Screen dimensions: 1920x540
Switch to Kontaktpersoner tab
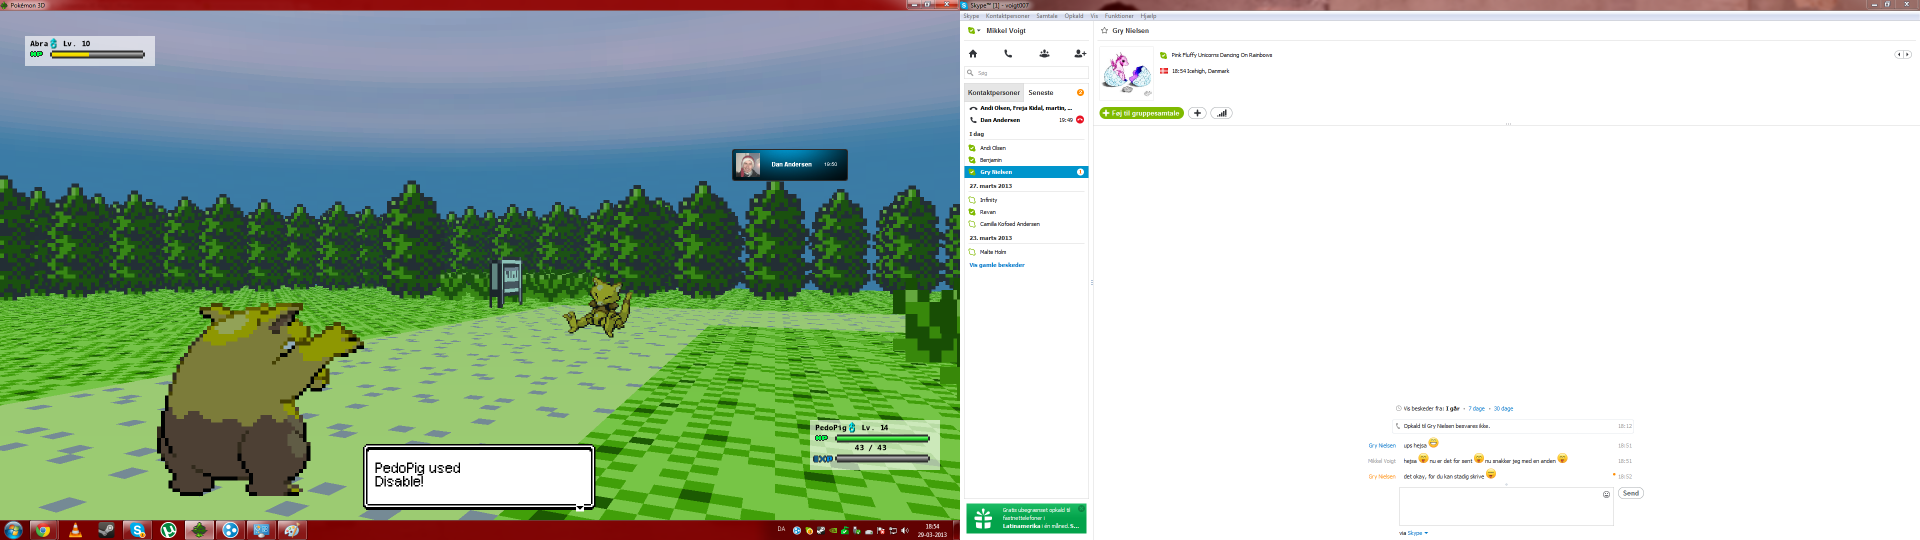(994, 92)
